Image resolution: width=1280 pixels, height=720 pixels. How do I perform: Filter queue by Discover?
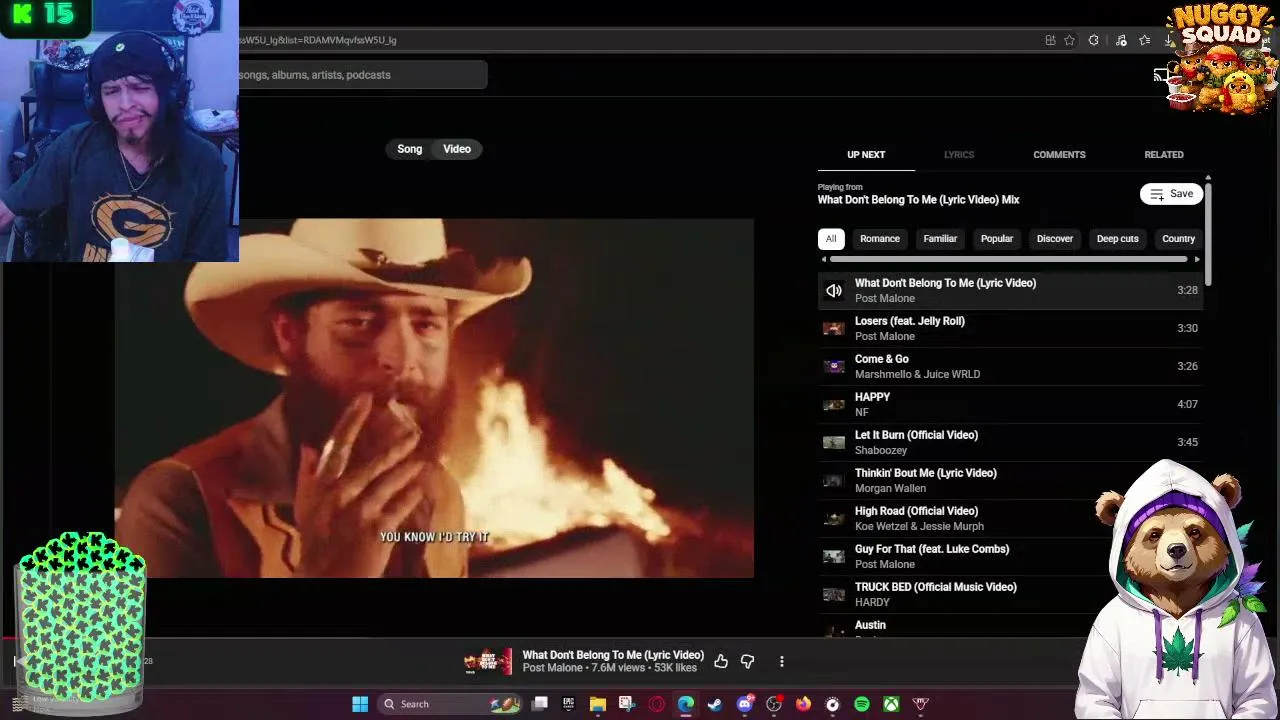[x=1055, y=239]
